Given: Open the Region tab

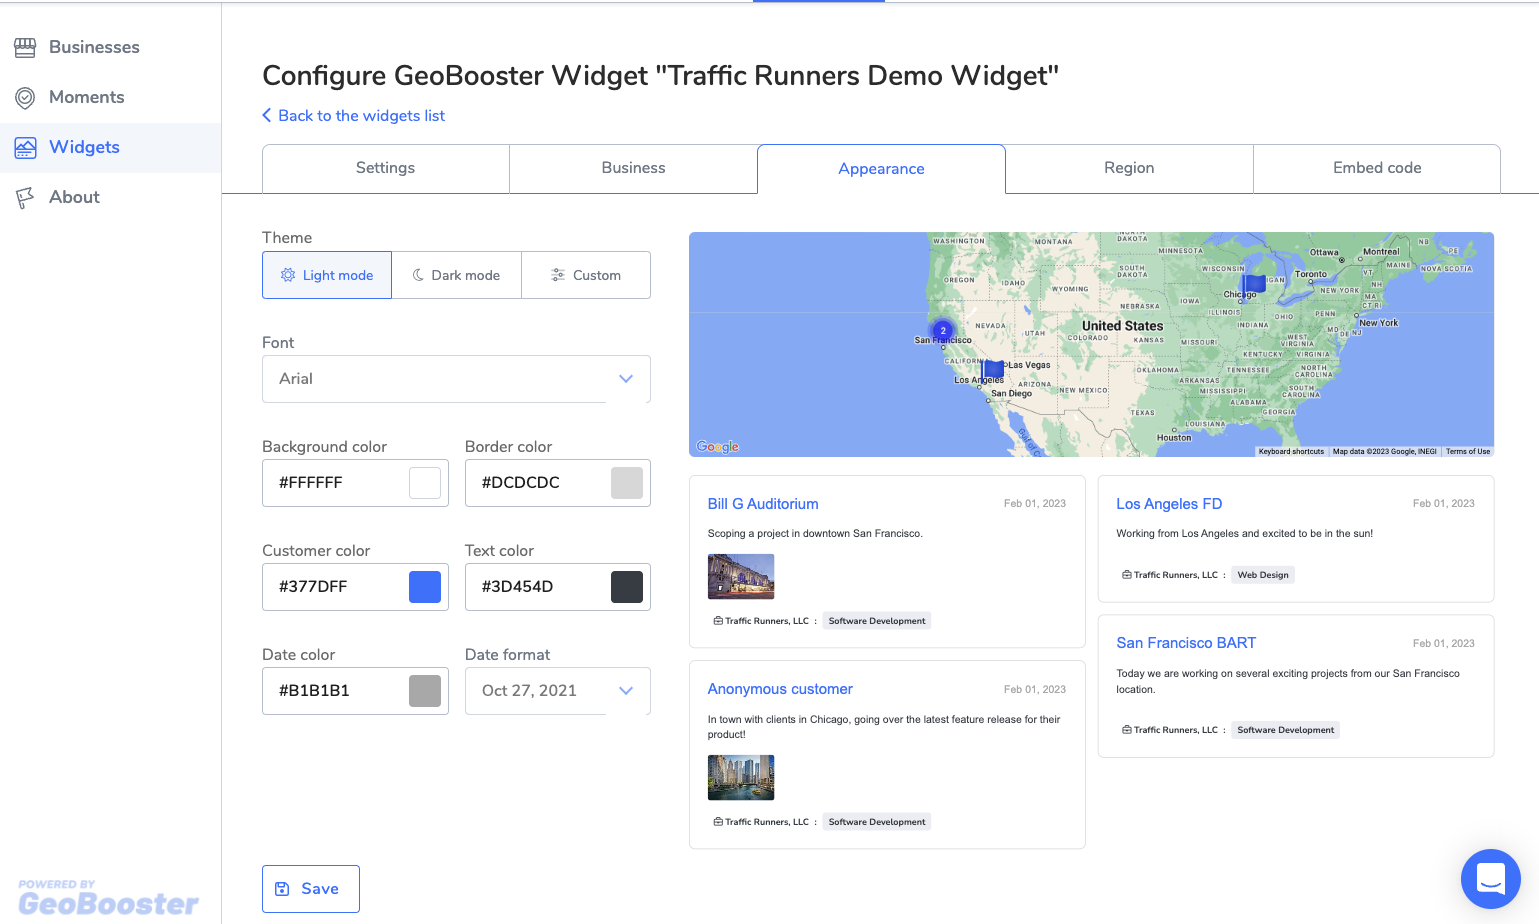Looking at the screenshot, I should (x=1129, y=168).
